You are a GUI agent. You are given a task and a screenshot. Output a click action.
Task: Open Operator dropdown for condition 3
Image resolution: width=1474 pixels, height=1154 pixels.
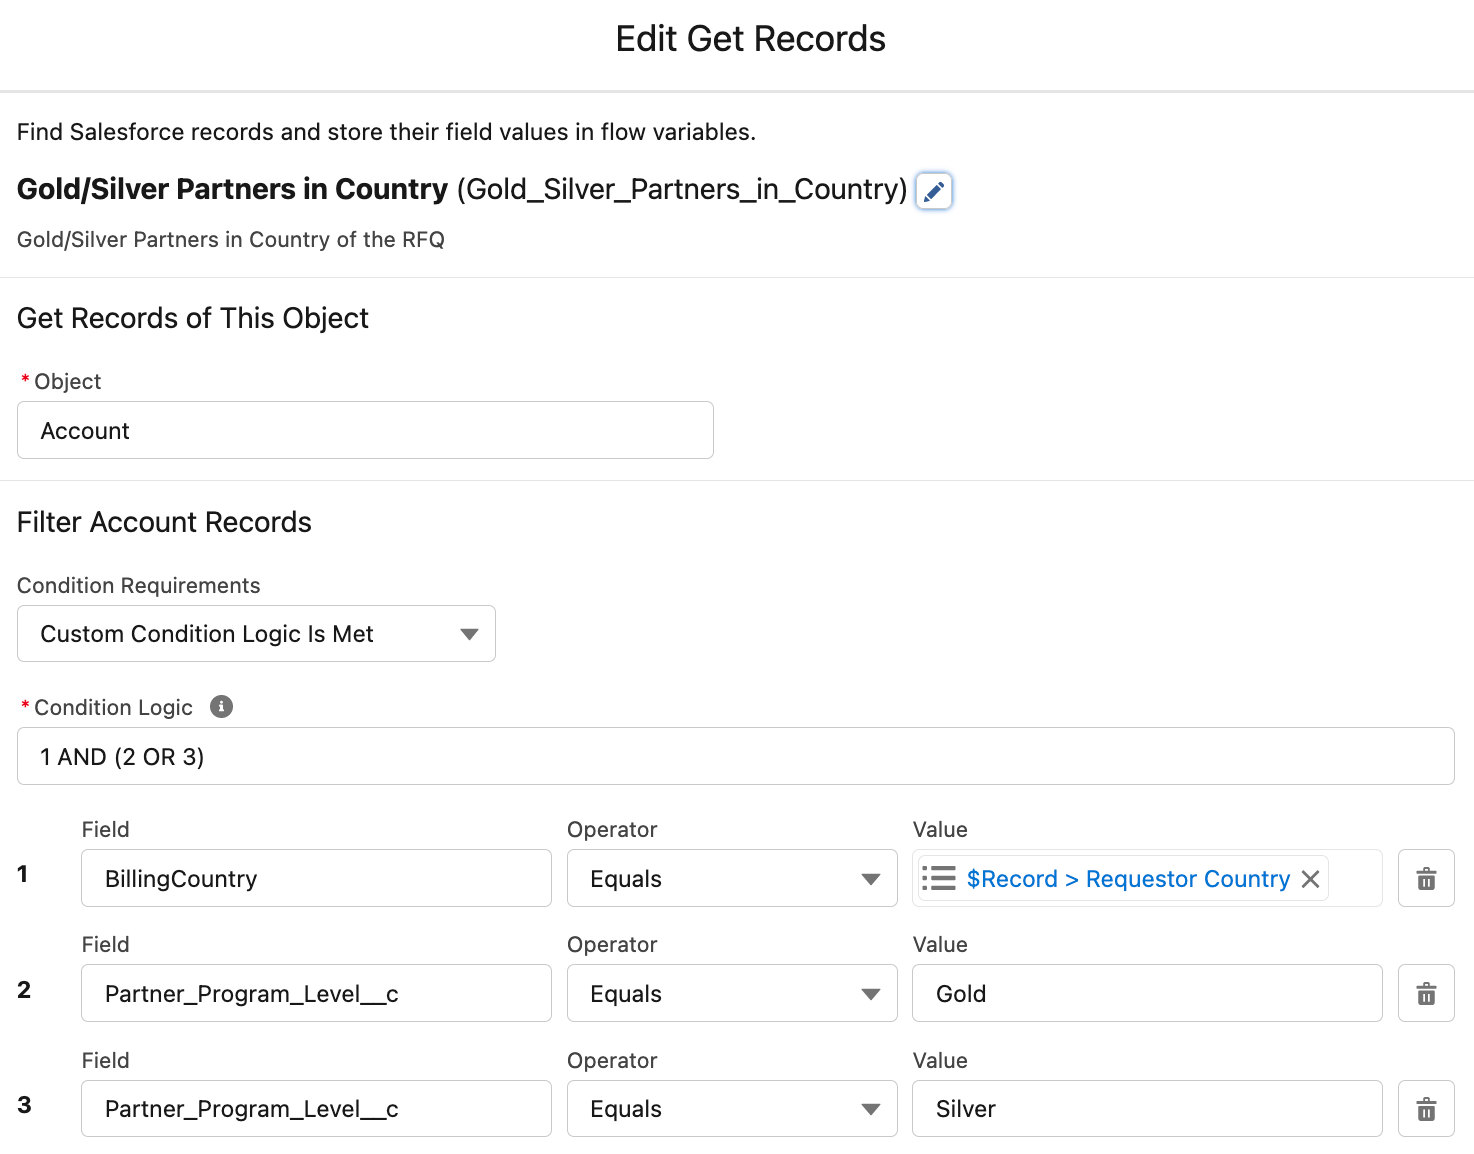click(731, 1109)
